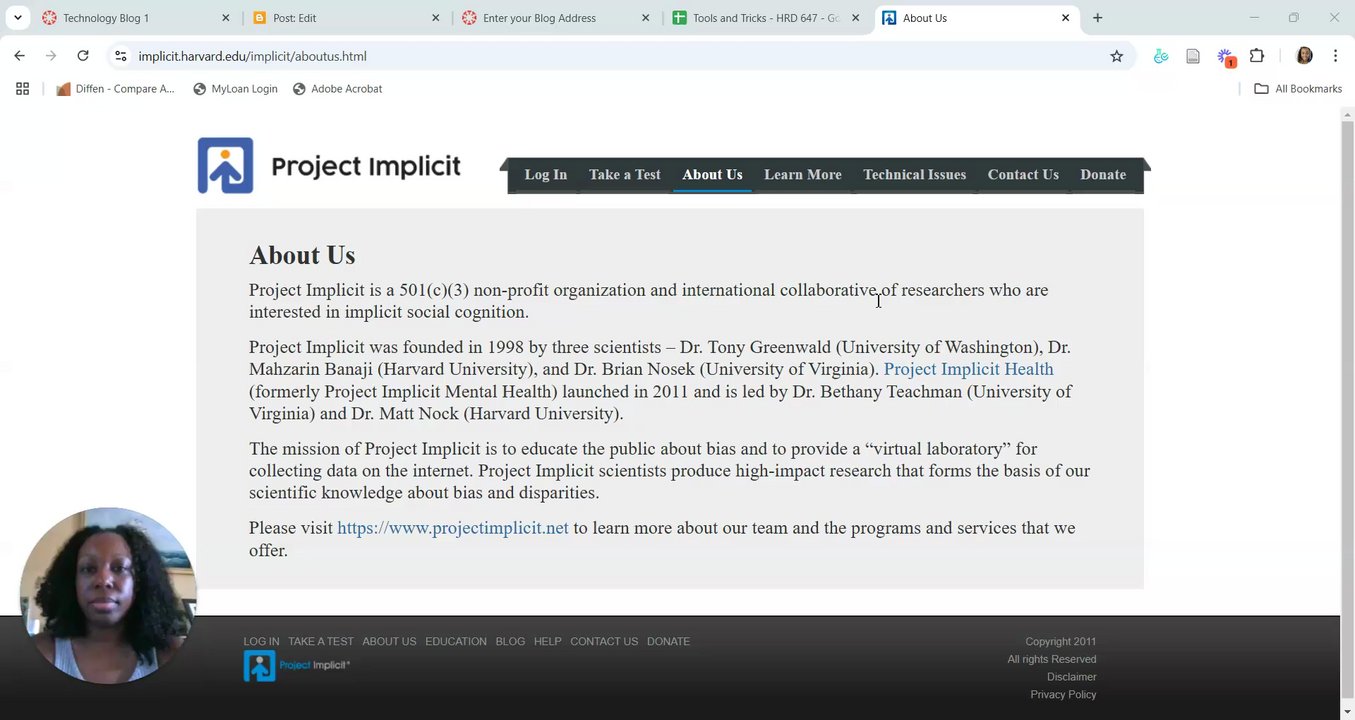
Task: Switch to Tools and Tricks sheet tab
Action: pos(767,18)
